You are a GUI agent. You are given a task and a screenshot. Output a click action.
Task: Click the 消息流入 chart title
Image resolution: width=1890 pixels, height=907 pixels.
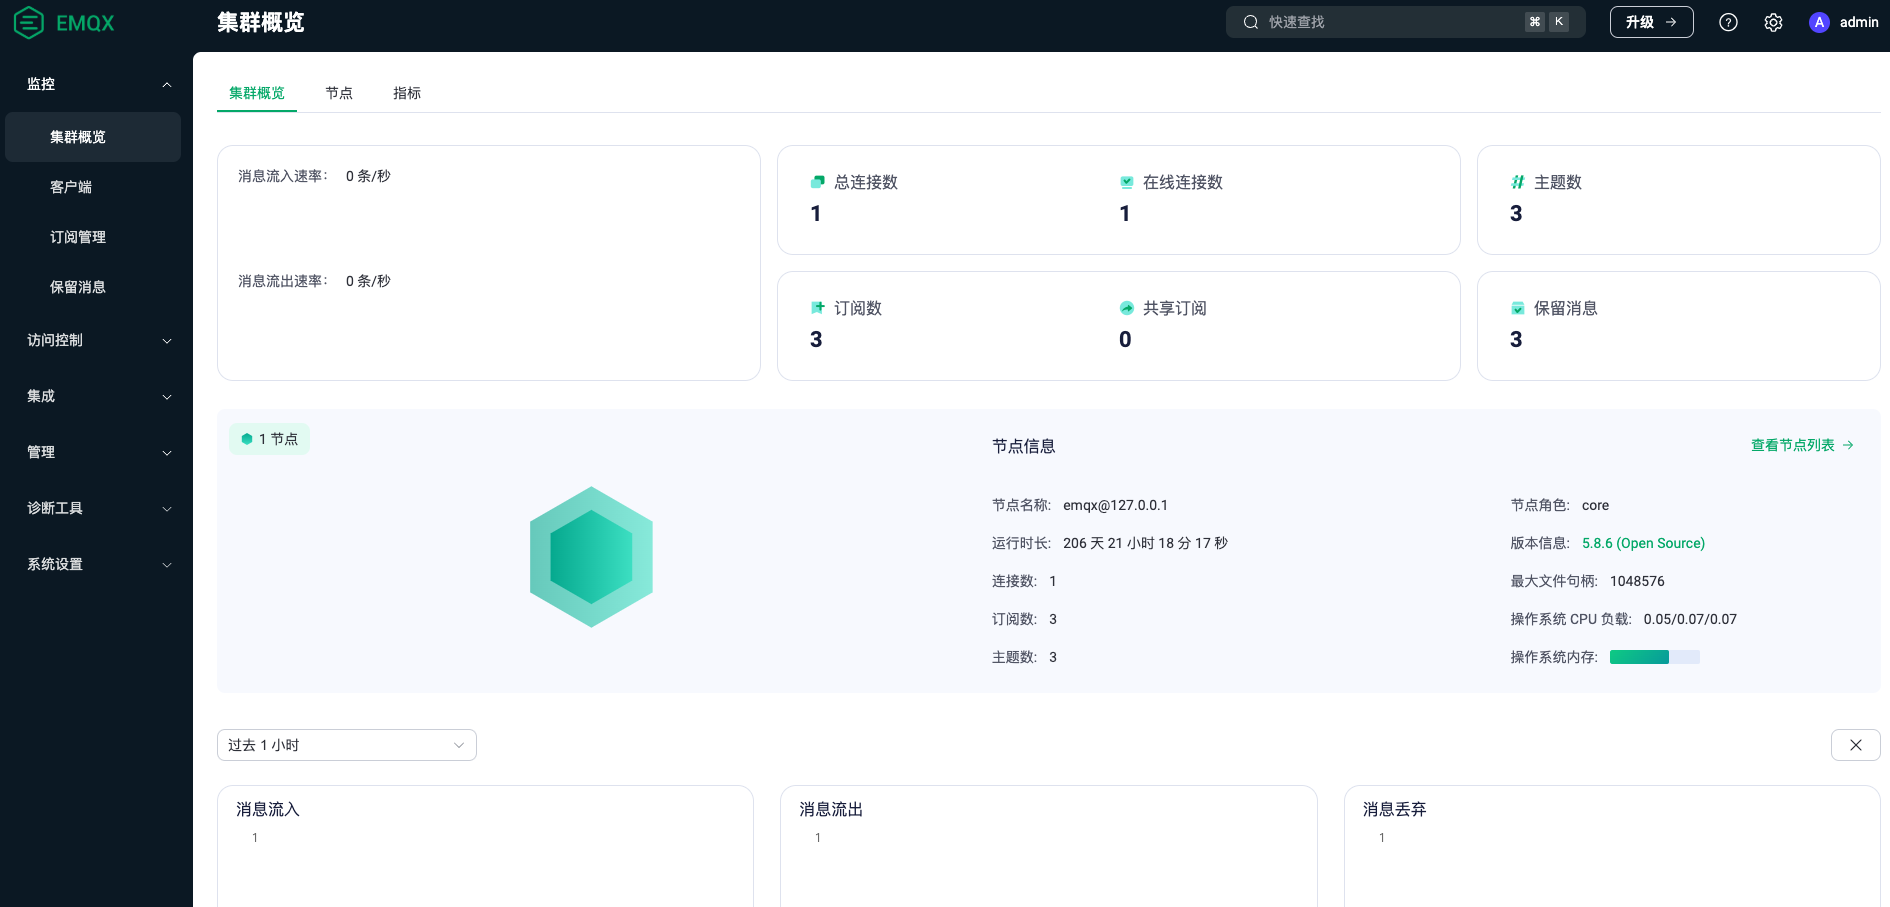coord(268,809)
